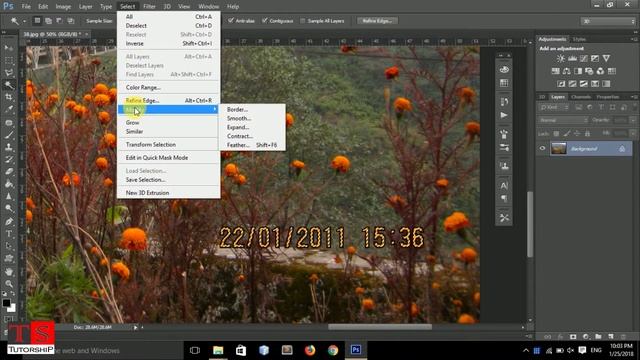Open the layer Kind filter dropdown
Screen dimensions: 640x360
click(554, 107)
